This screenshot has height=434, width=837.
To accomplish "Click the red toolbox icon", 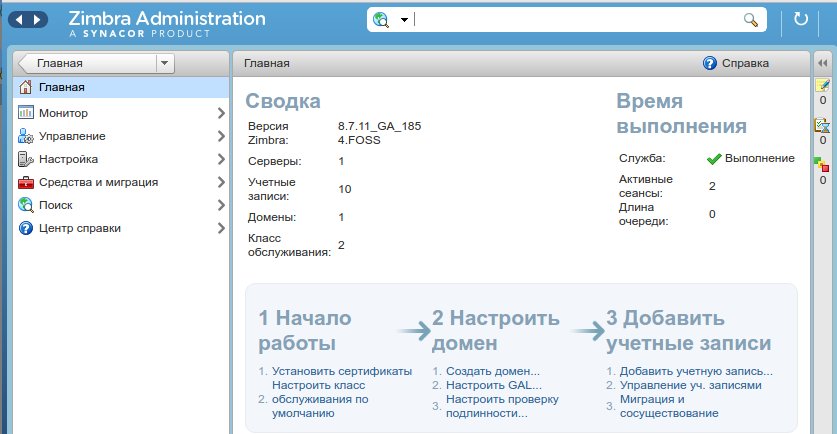I will 25,183.
